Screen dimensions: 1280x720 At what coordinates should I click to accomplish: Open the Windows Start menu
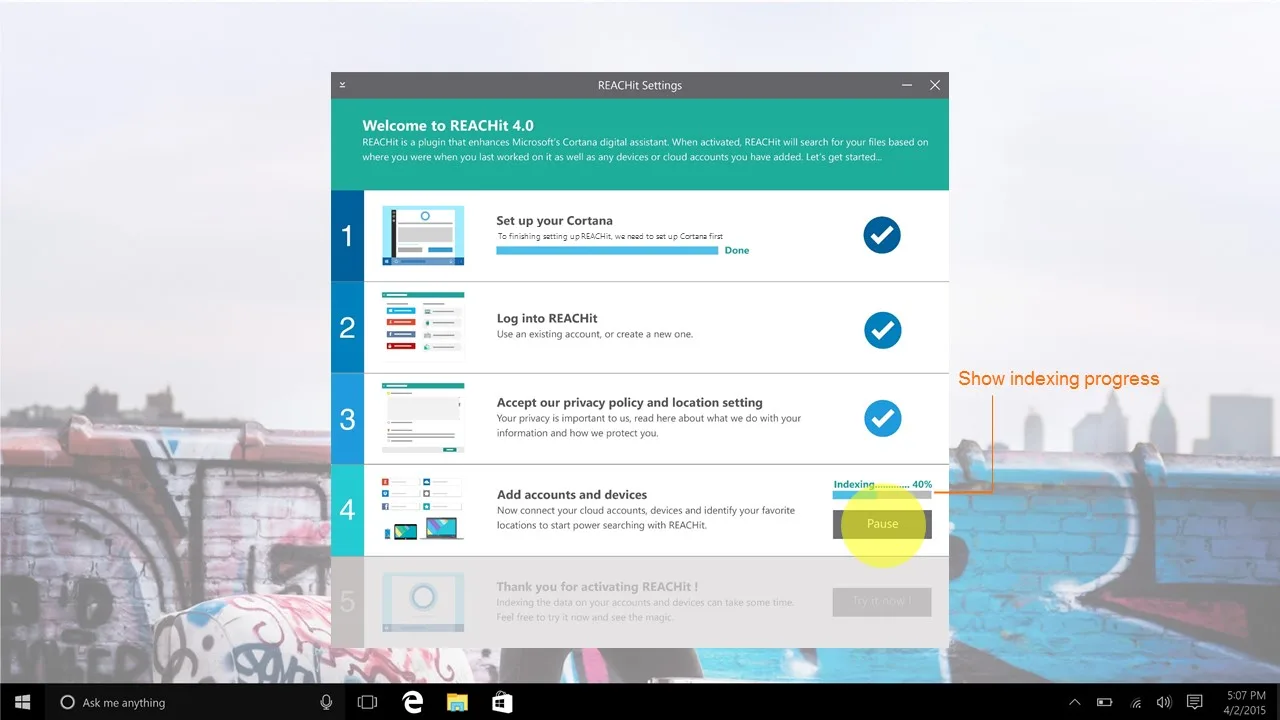click(22, 702)
